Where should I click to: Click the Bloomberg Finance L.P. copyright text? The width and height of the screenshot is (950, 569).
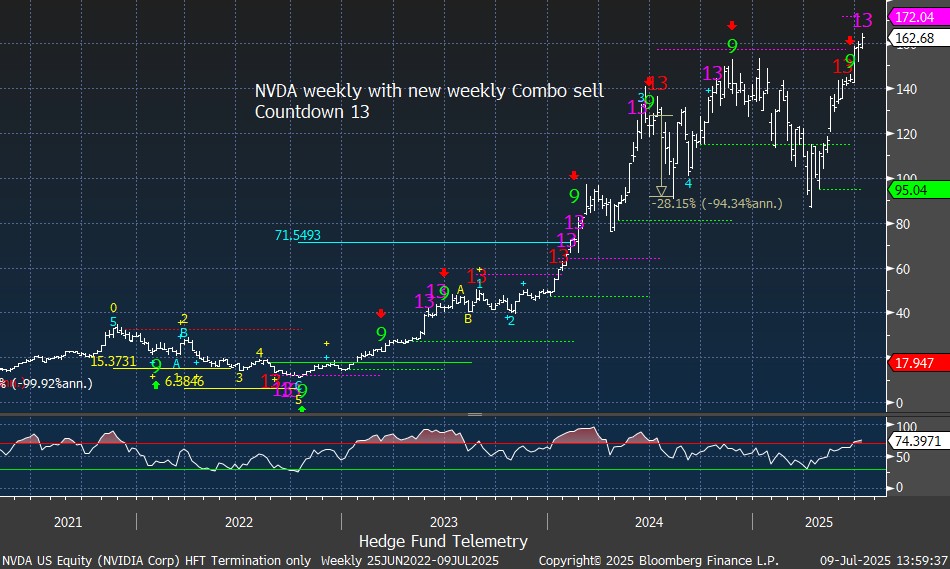[659, 561]
